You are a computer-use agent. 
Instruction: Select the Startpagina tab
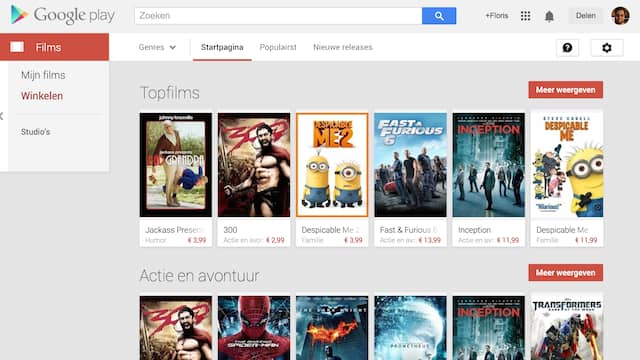pos(222,47)
